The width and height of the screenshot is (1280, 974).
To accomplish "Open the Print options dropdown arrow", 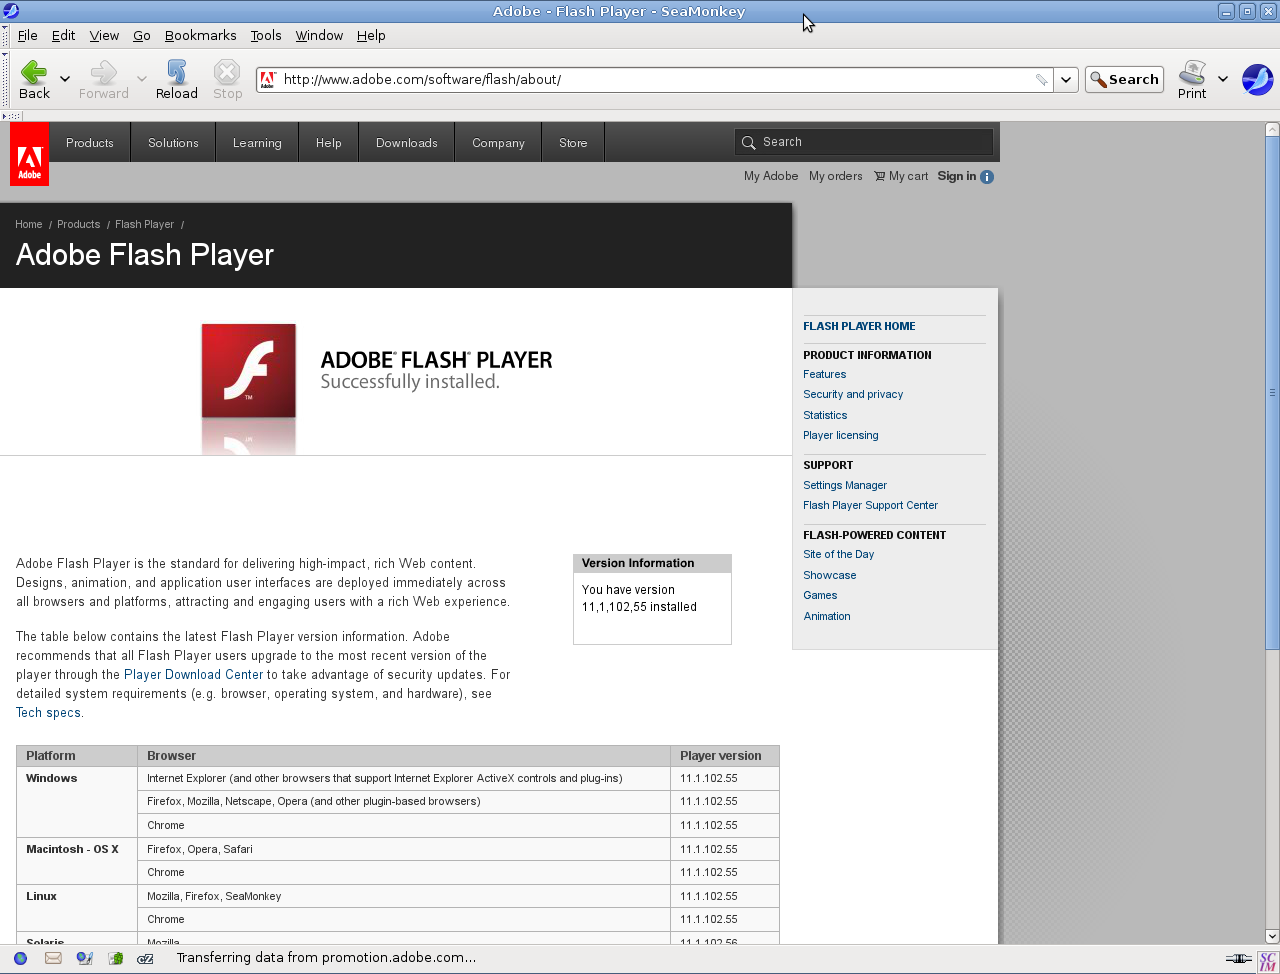I will 1223,79.
